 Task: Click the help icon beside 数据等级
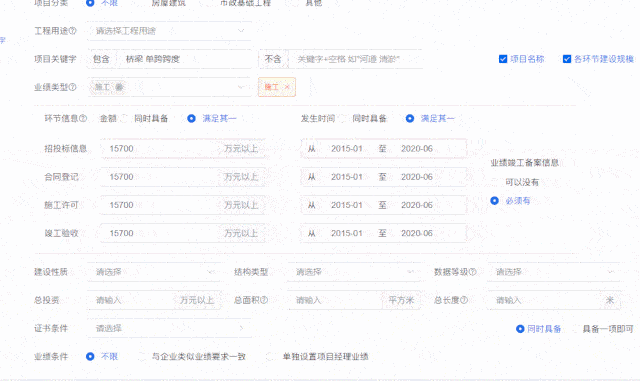[473, 272]
